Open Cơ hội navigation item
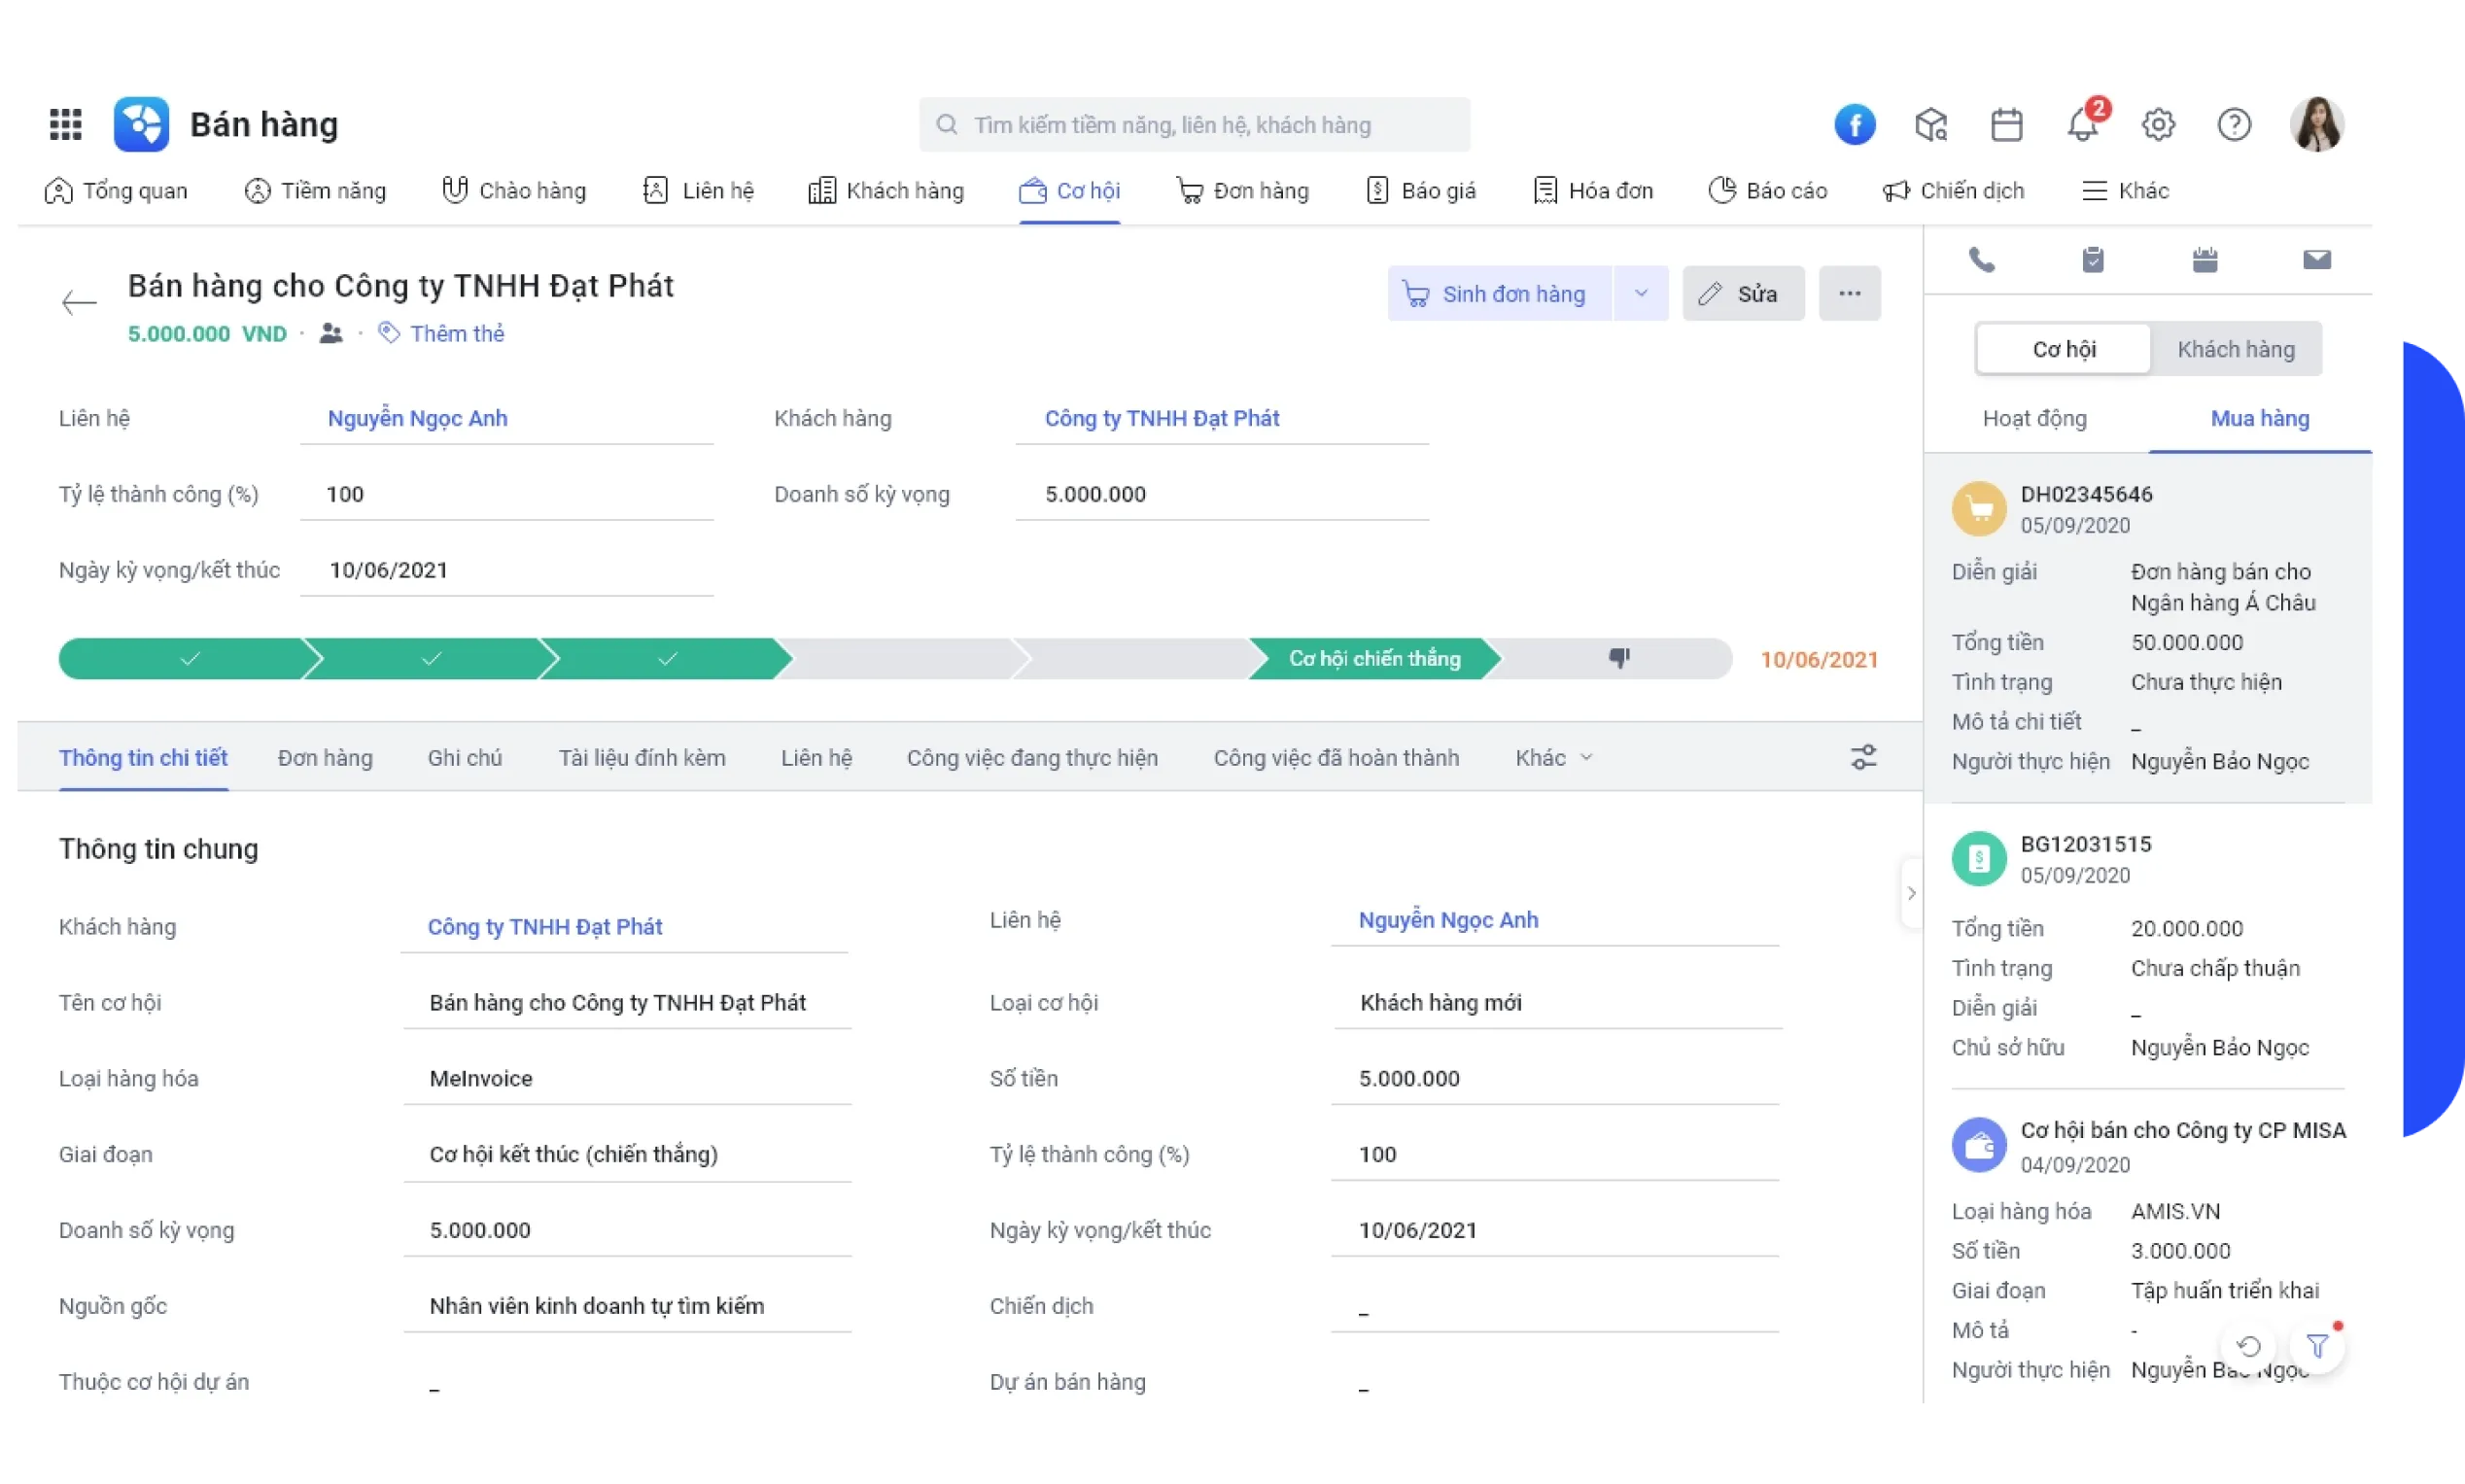2465x1484 pixels. coord(1069,191)
